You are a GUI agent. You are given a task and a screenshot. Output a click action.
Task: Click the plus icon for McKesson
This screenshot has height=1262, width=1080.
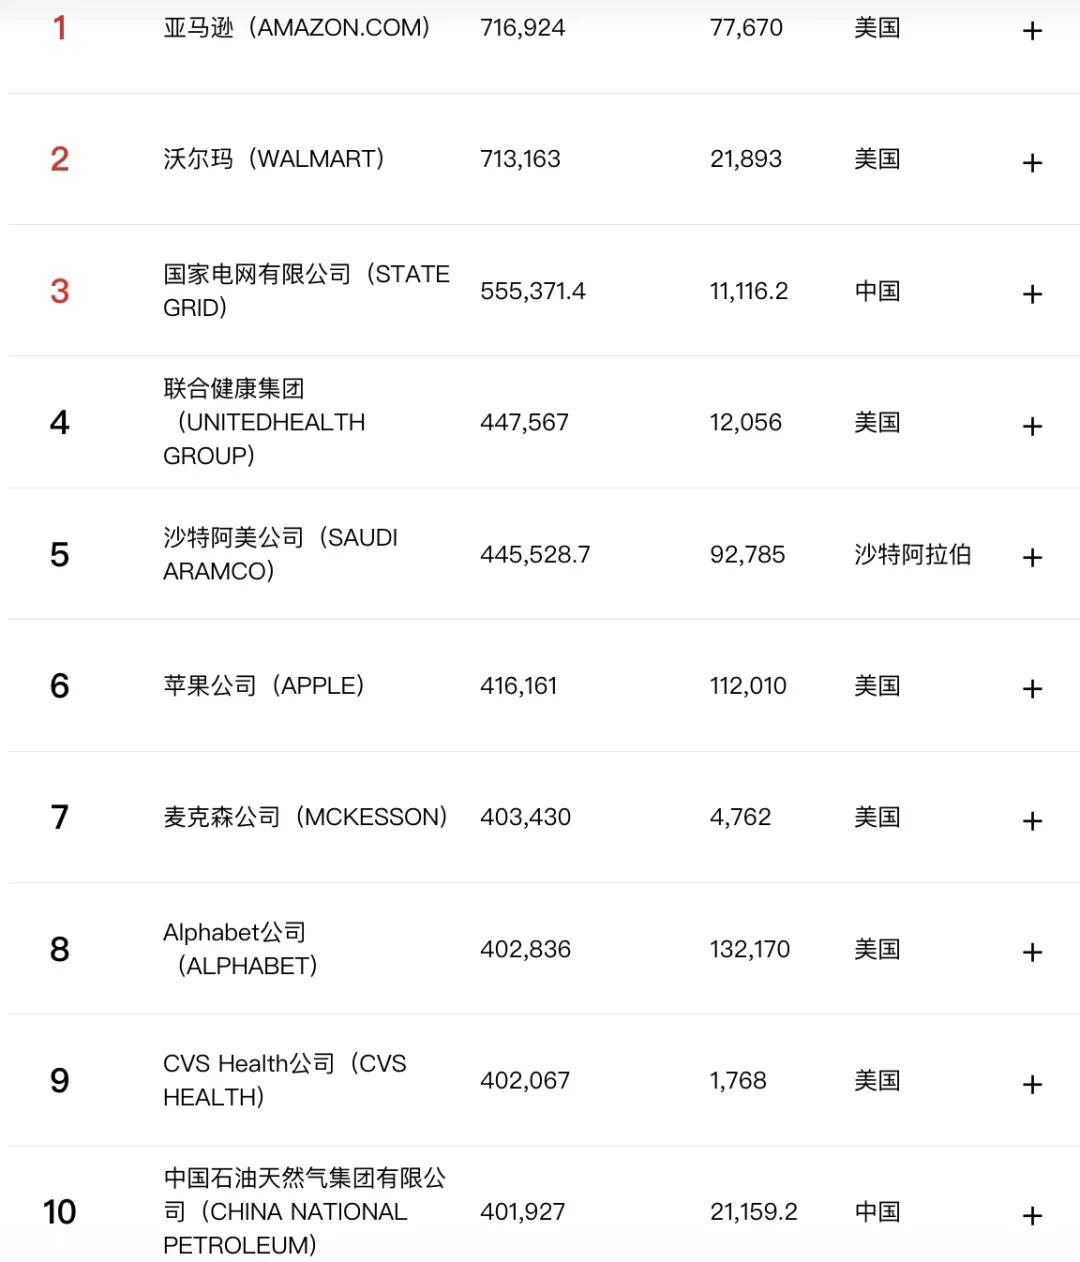1033,820
